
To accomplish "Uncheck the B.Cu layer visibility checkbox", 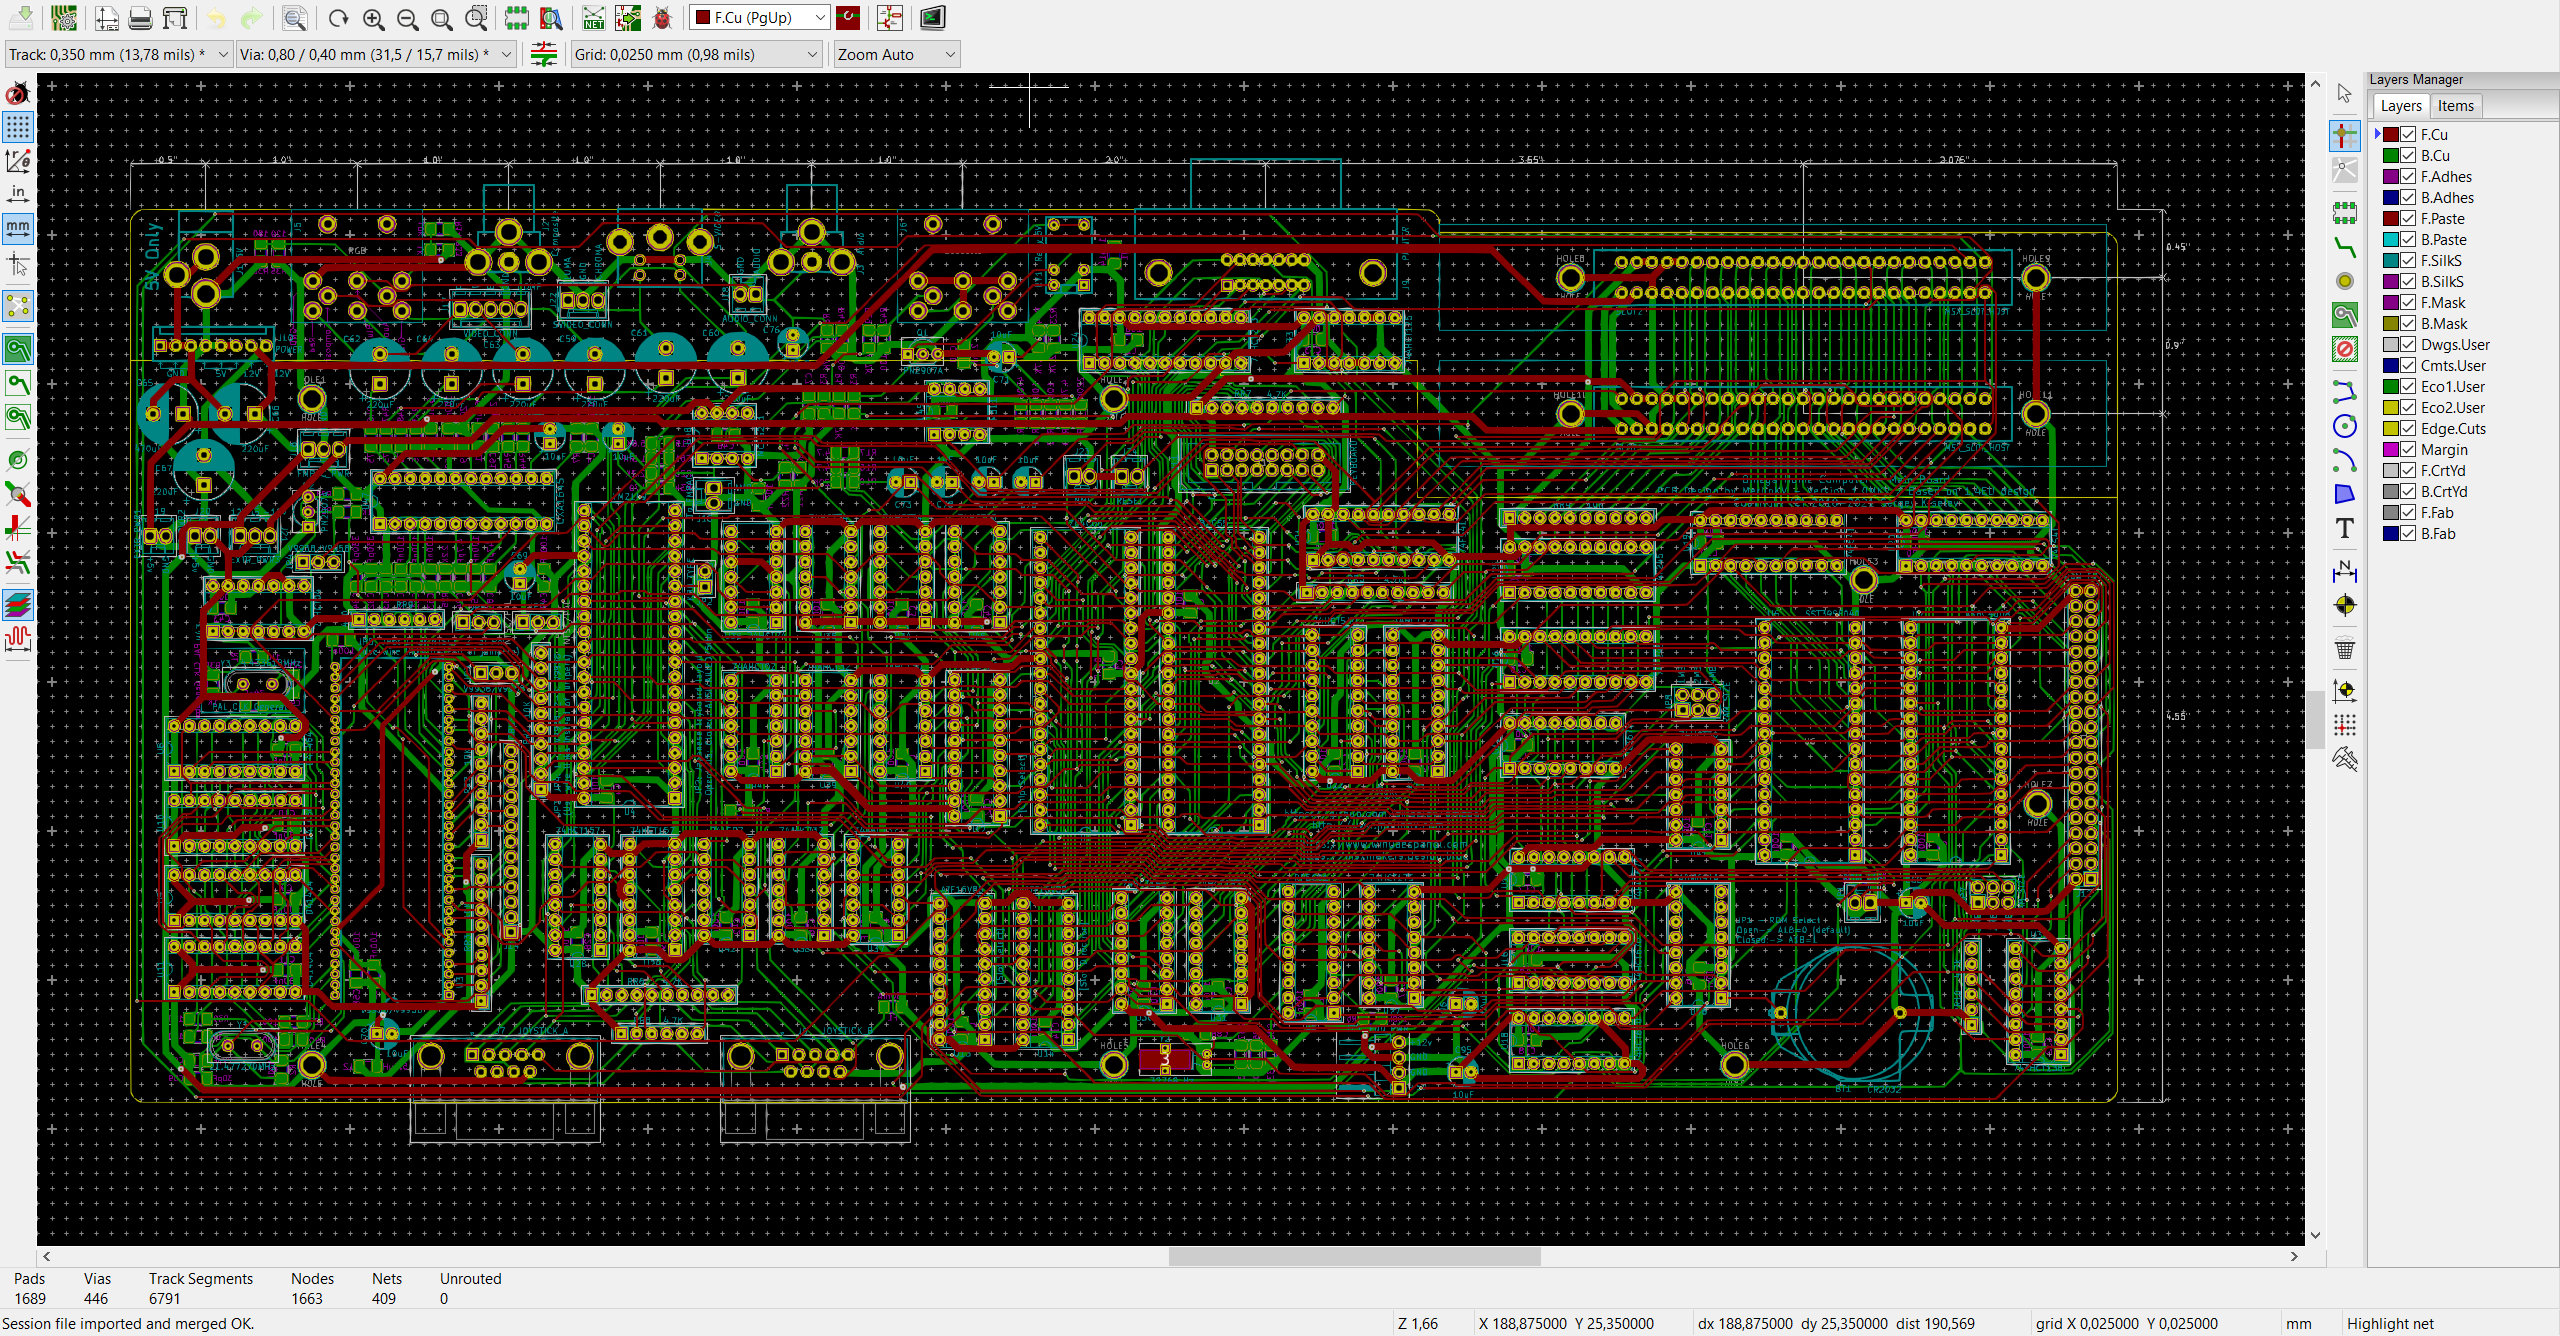I will pos(2408,155).
